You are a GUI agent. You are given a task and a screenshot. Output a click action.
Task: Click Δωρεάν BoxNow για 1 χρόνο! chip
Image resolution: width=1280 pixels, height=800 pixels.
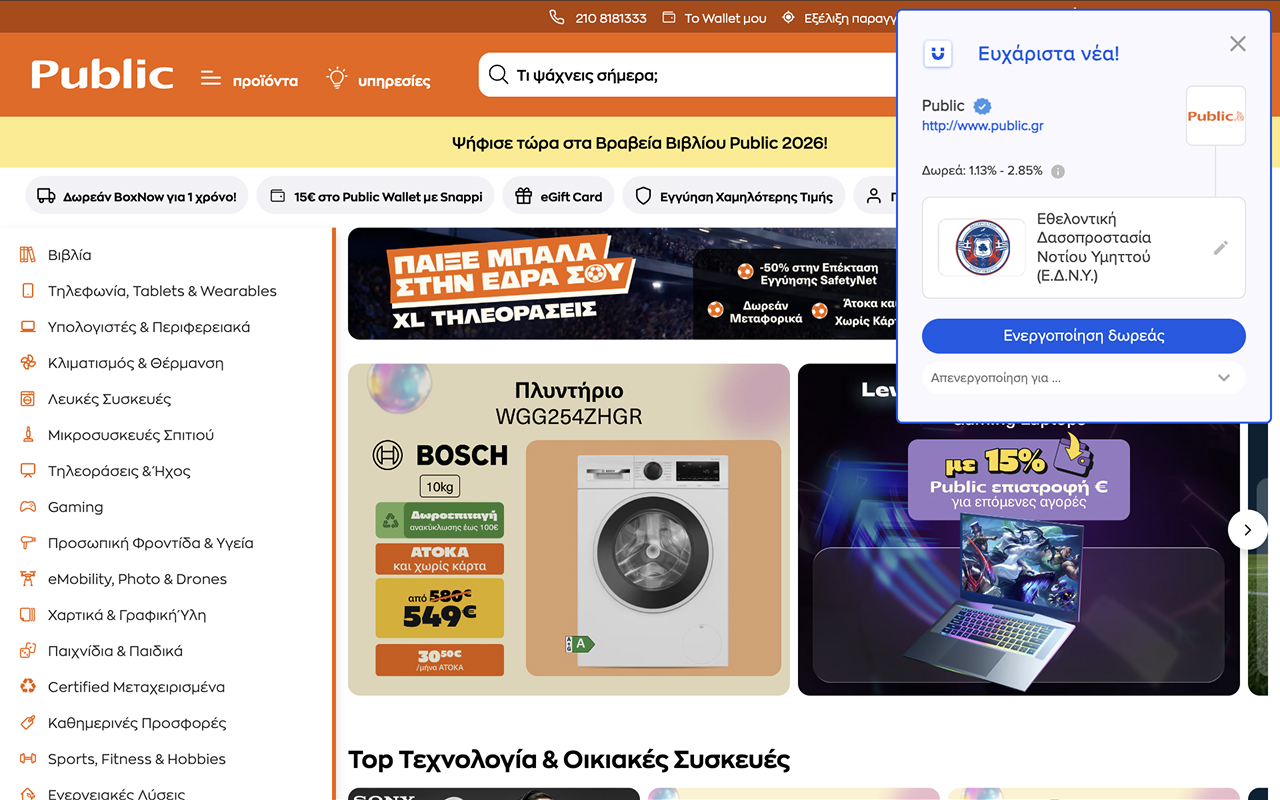(x=136, y=197)
